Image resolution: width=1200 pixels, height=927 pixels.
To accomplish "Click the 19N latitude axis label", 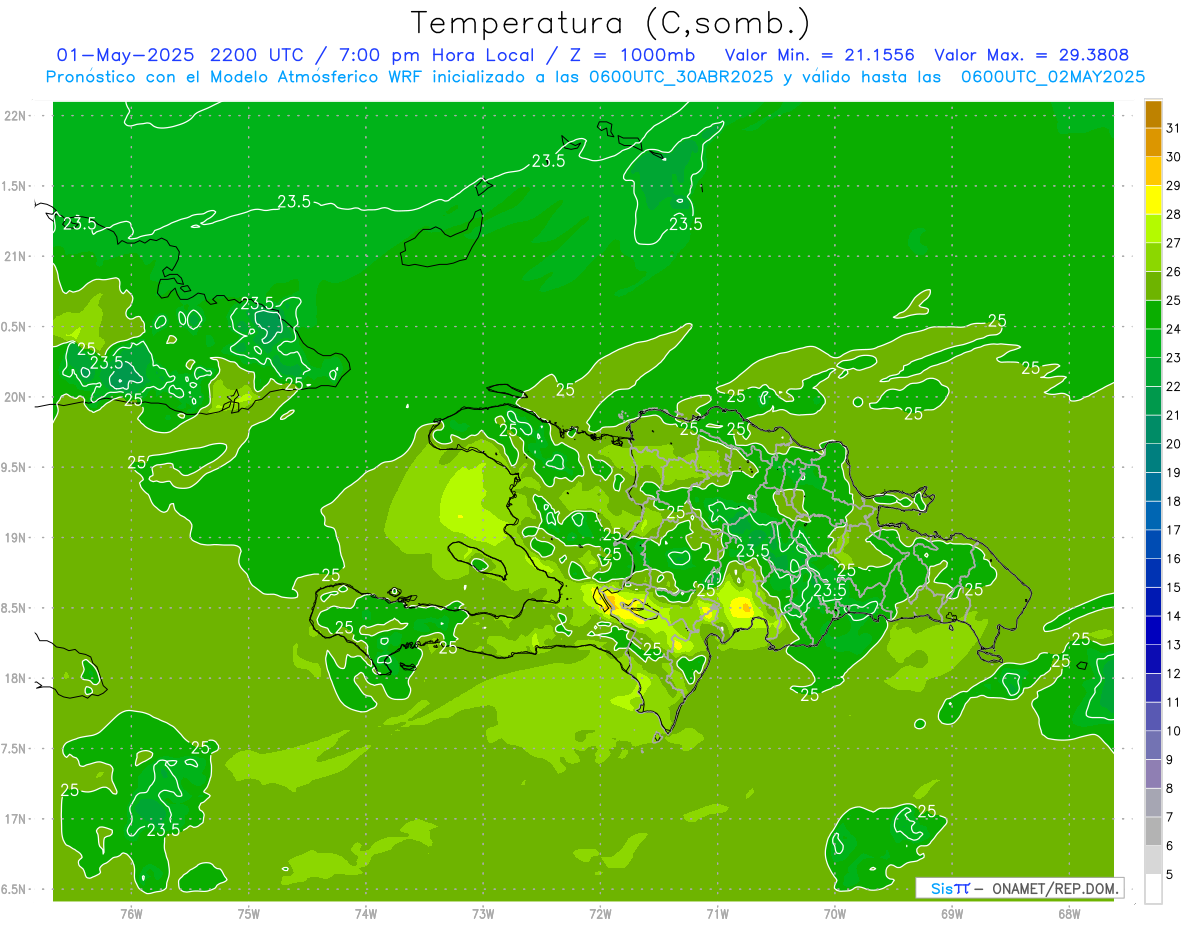I will coord(16,538).
